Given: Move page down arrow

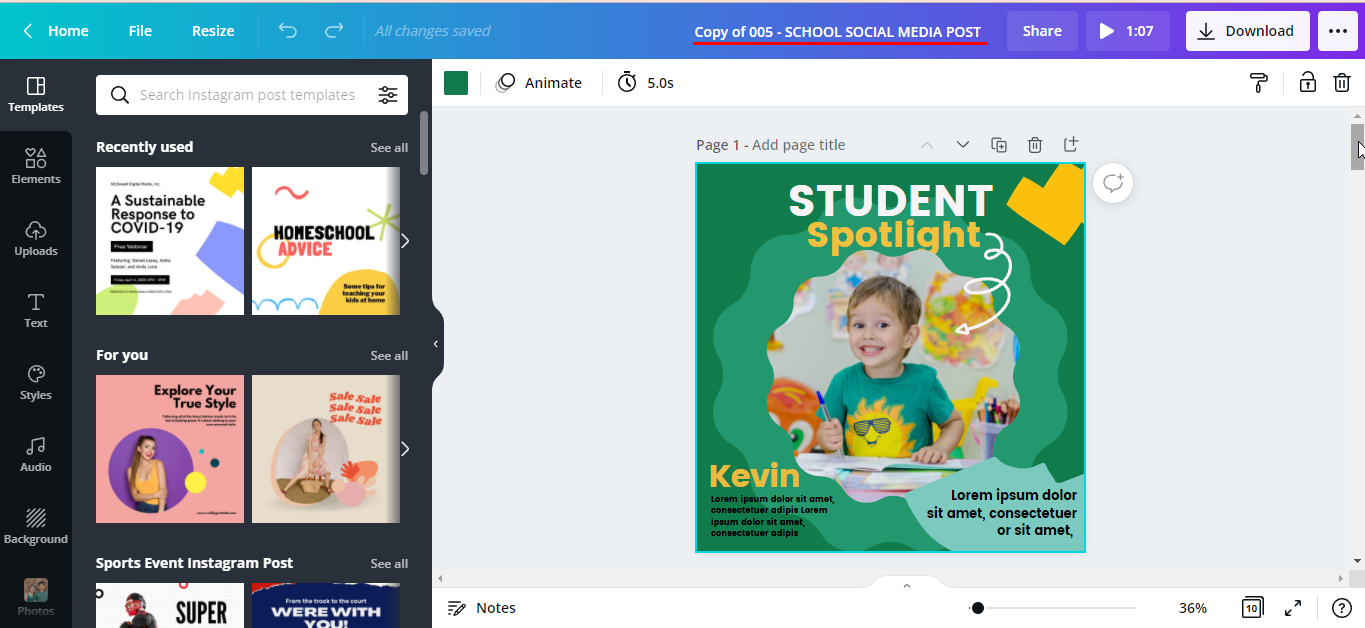Looking at the screenshot, I should [963, 145].
